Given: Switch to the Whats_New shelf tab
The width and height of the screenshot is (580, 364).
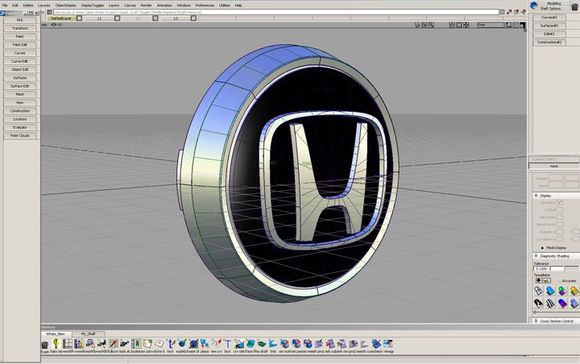Looking at the screenshot, I should 55,334.
